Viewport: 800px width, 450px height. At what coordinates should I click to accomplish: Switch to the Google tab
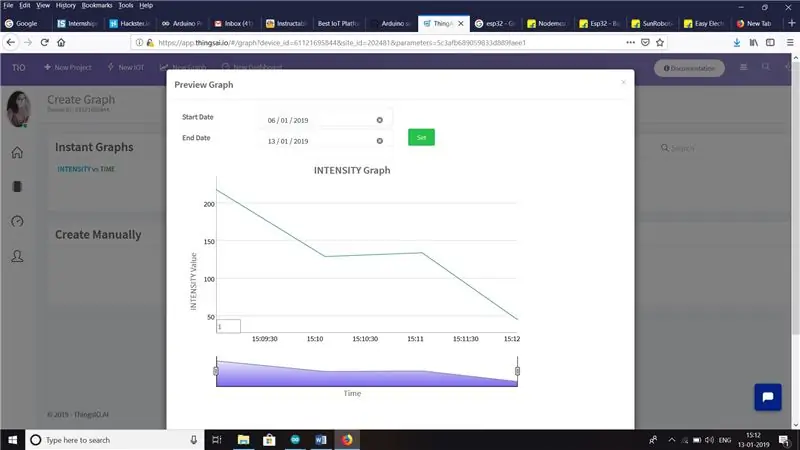point(26,23)
